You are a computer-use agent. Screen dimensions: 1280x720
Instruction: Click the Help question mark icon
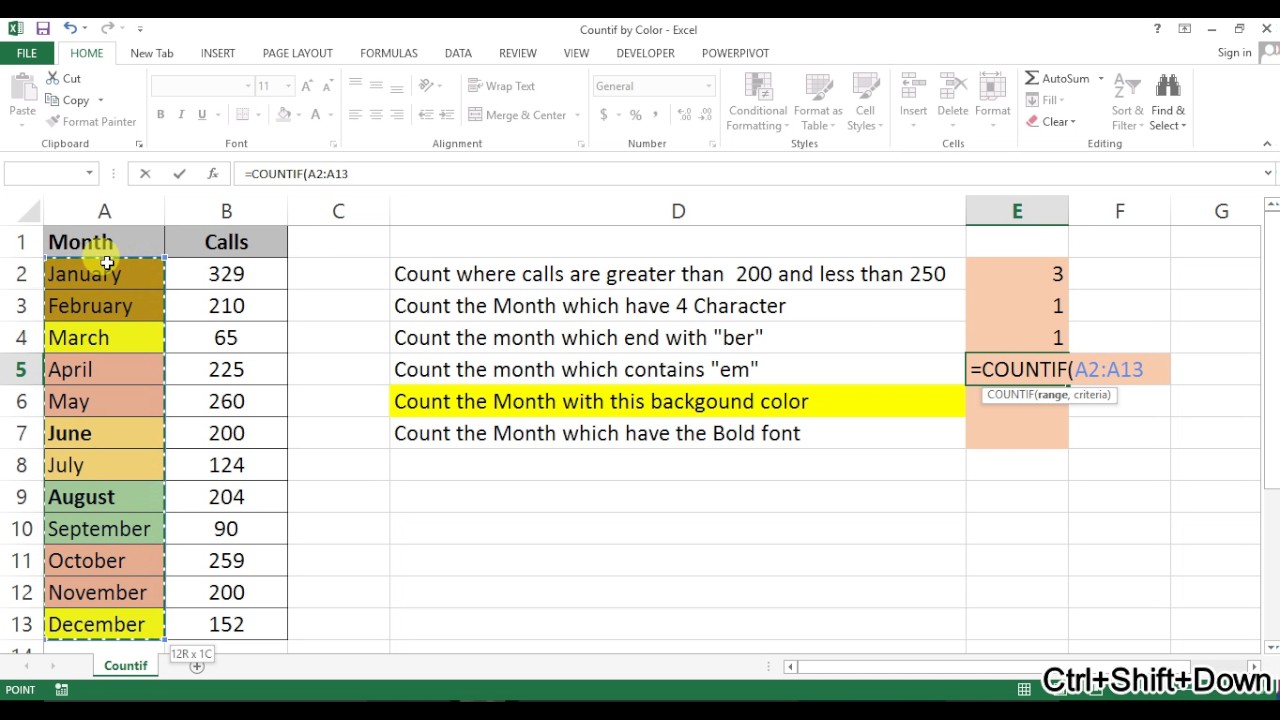[x=1157, y=29]
